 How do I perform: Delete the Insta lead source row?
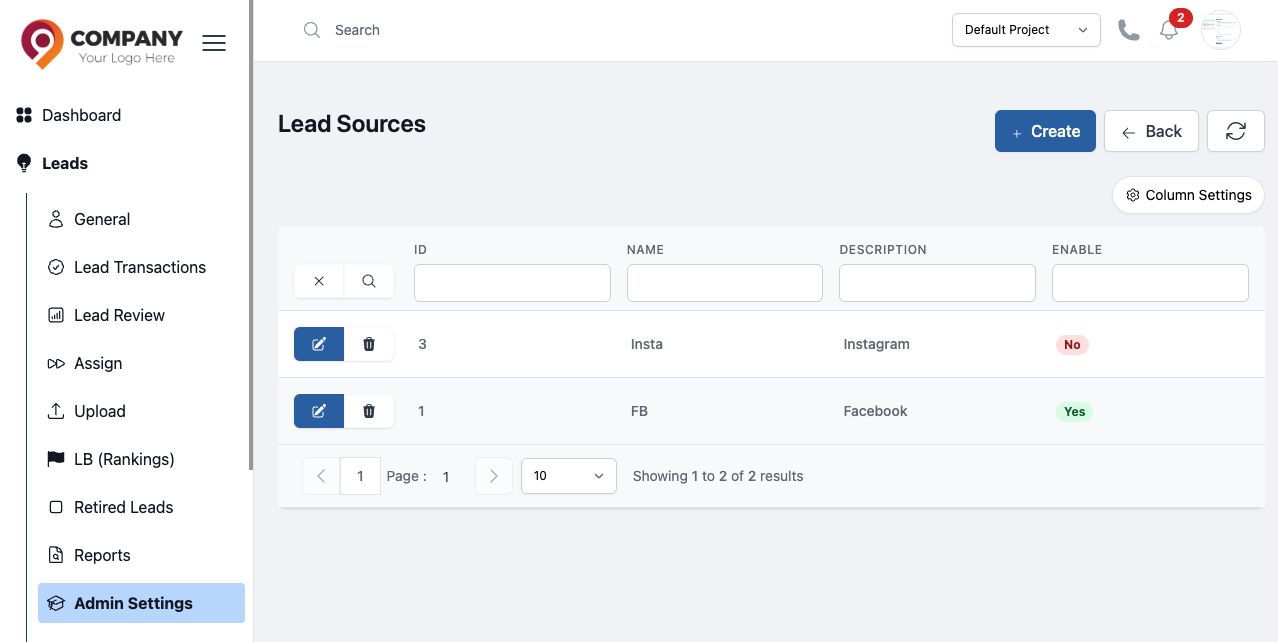(x=369, y=344)
